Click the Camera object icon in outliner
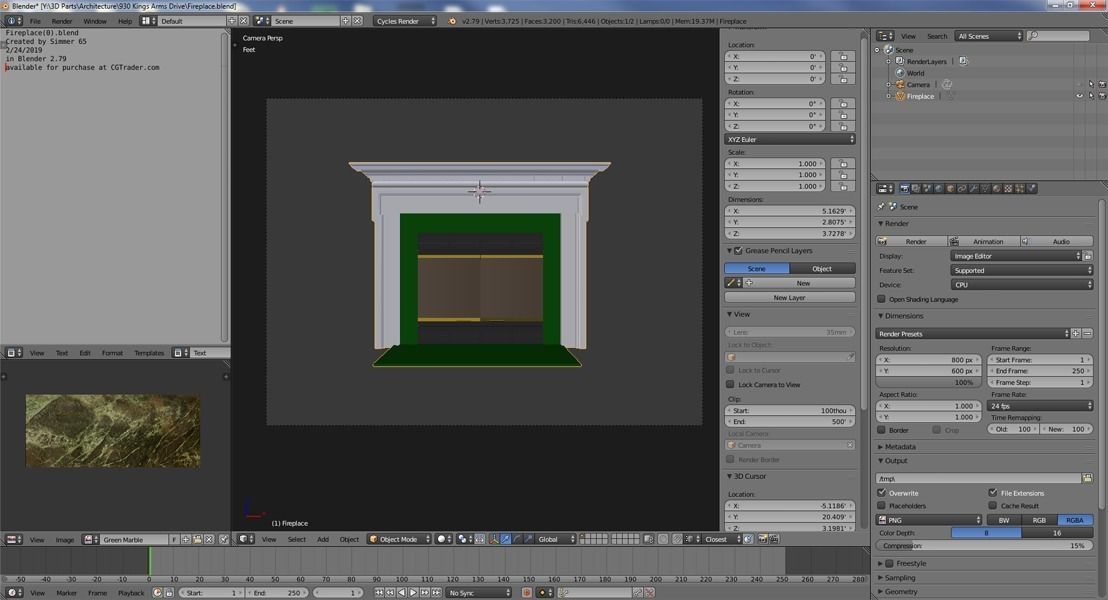1108x600 pixels. pos(900,84)
